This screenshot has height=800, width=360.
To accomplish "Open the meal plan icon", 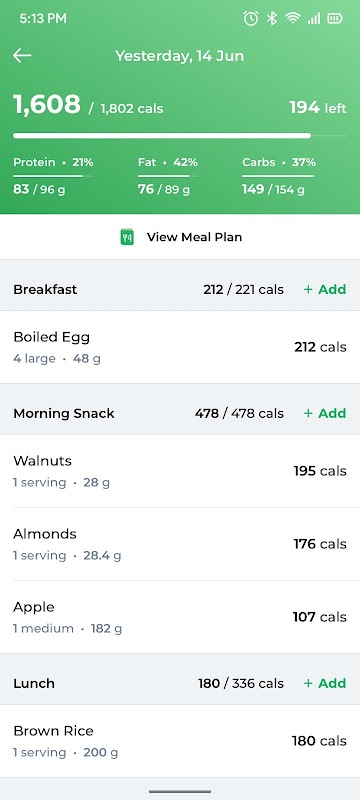I will click(127, 237).
